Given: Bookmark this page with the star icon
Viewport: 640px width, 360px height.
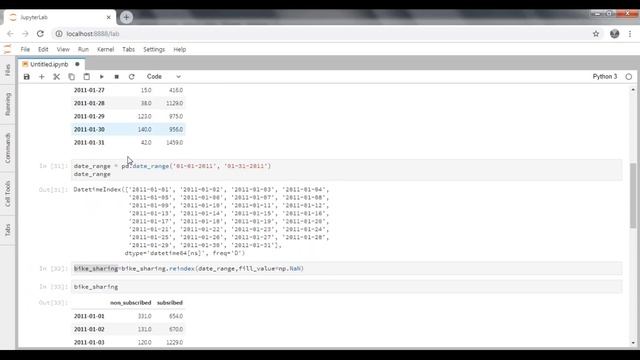Looking at the screenshot, I should pos(596,34).
